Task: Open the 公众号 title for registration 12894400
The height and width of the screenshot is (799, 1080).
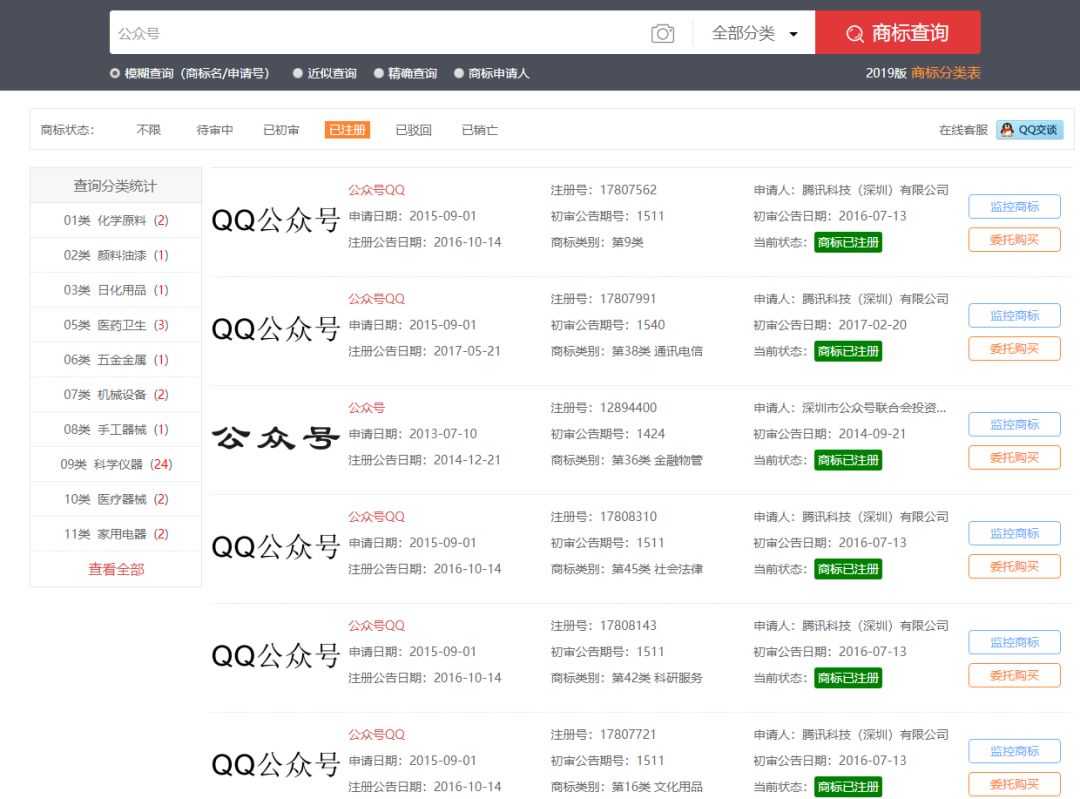Action: click(x=366, y=408)
